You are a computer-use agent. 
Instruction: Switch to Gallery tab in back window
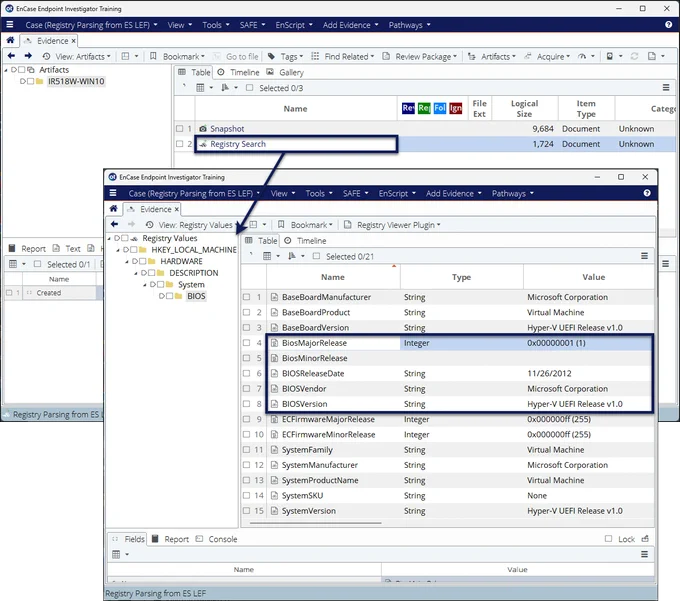(x=285, y=72)
